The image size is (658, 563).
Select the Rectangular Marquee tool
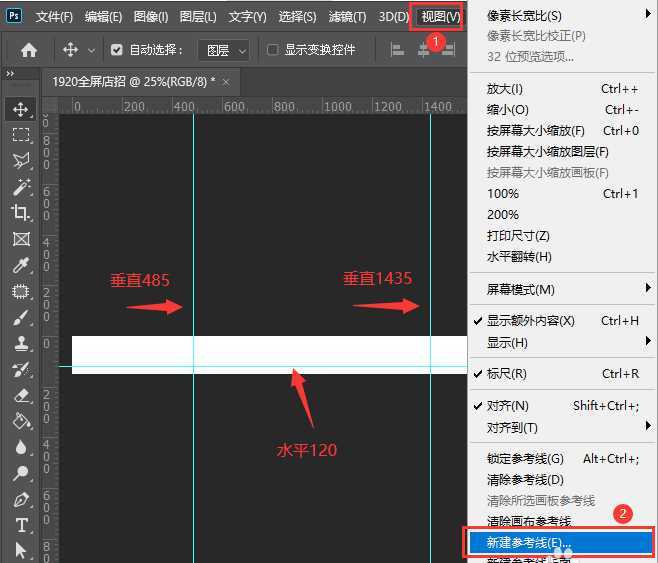(21, 135)
